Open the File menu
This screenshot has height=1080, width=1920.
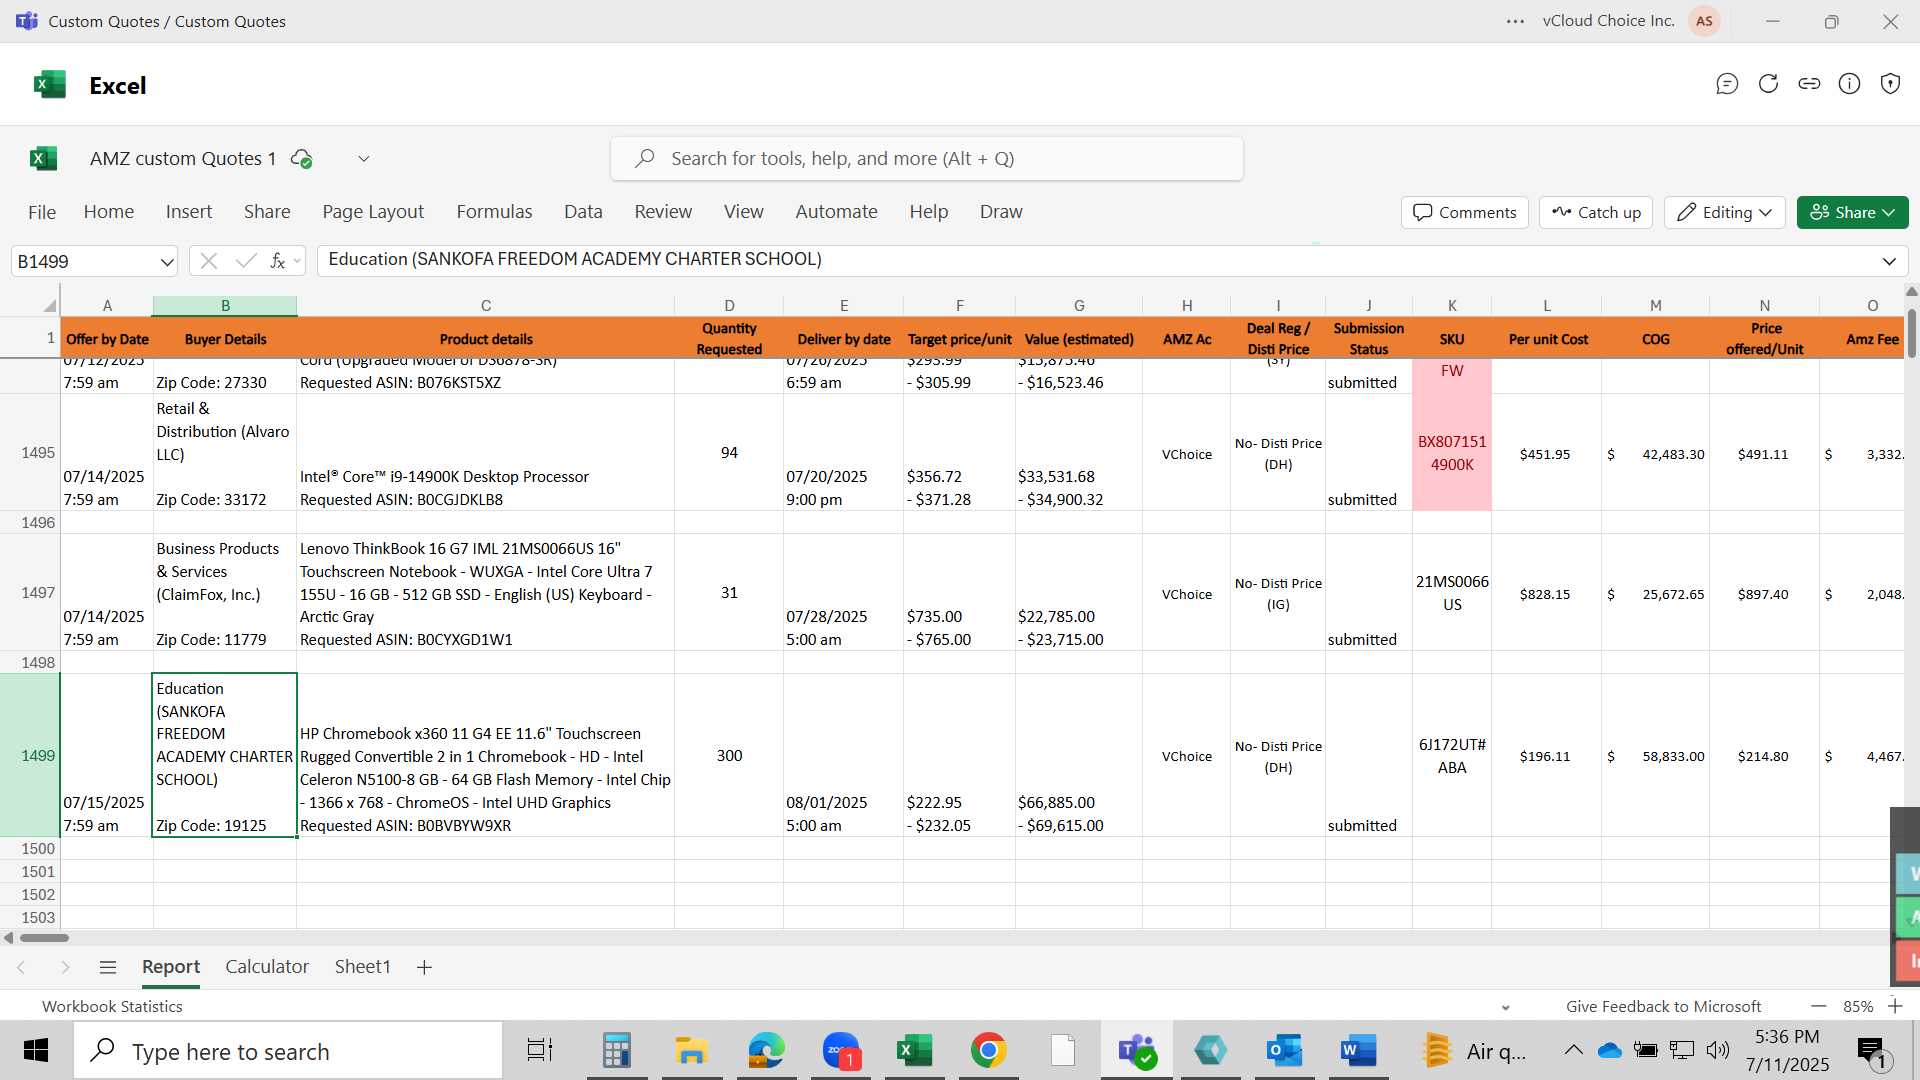click(42, 212)
